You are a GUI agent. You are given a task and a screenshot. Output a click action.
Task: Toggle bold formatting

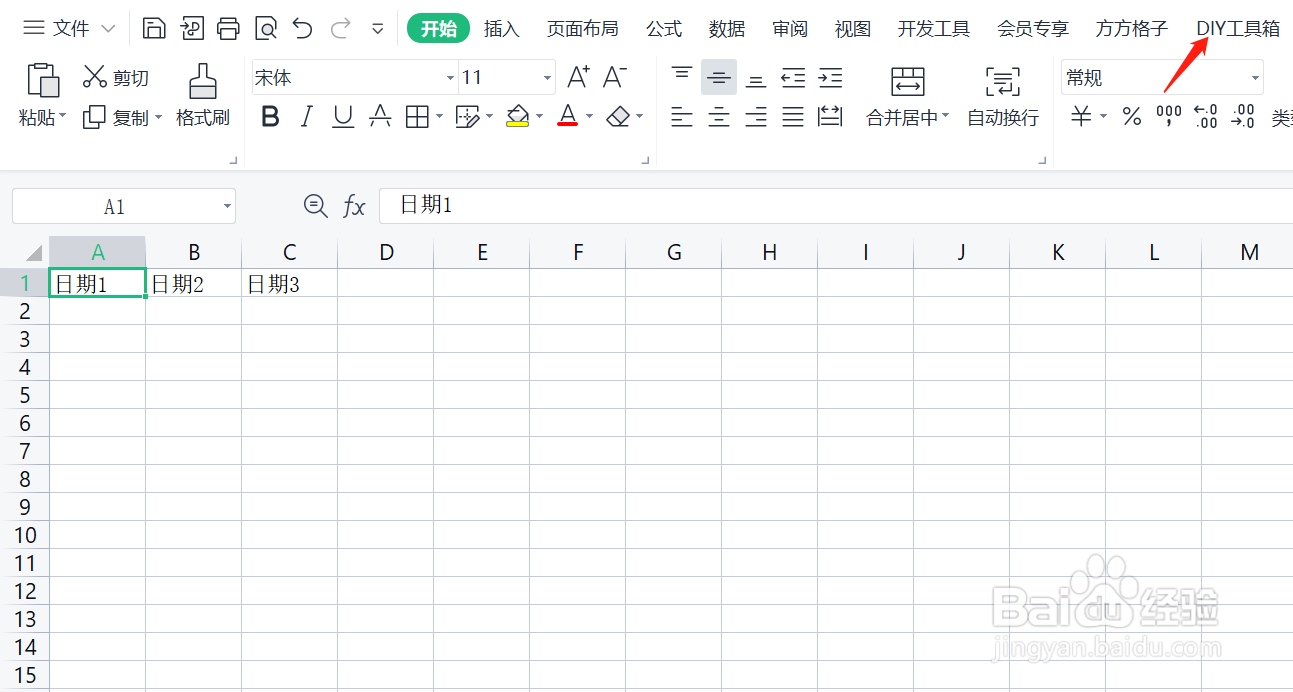coord(269,116)
